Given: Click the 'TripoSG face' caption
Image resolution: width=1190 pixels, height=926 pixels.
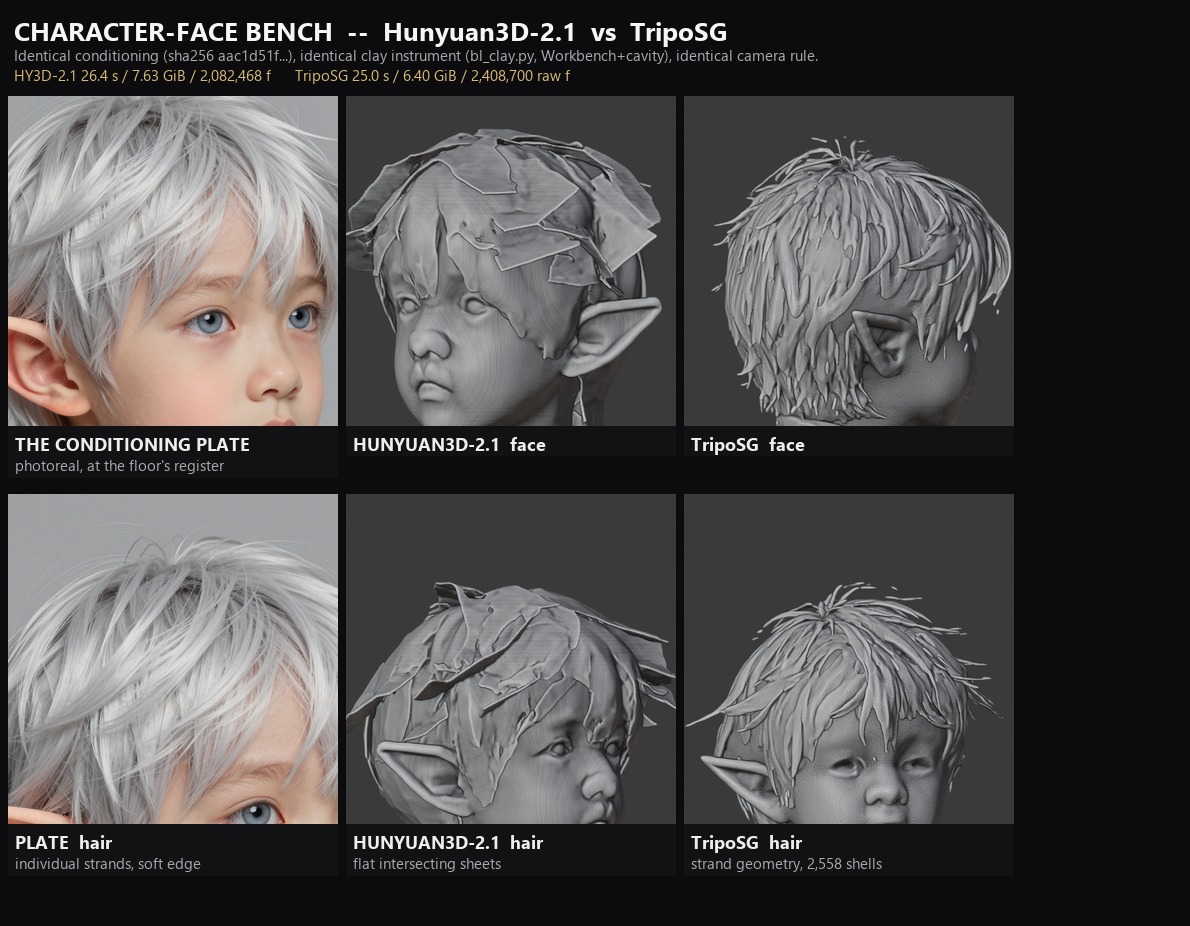Looking at the screenshot, I should point(748,445).
